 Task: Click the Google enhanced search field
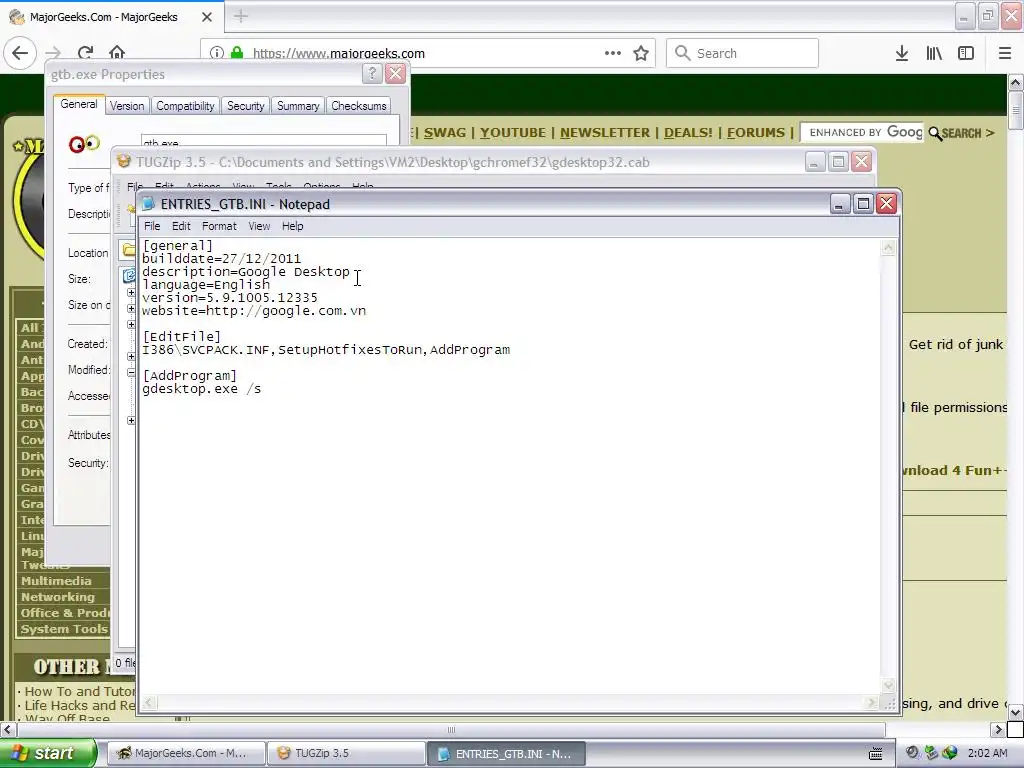(862, 133)
